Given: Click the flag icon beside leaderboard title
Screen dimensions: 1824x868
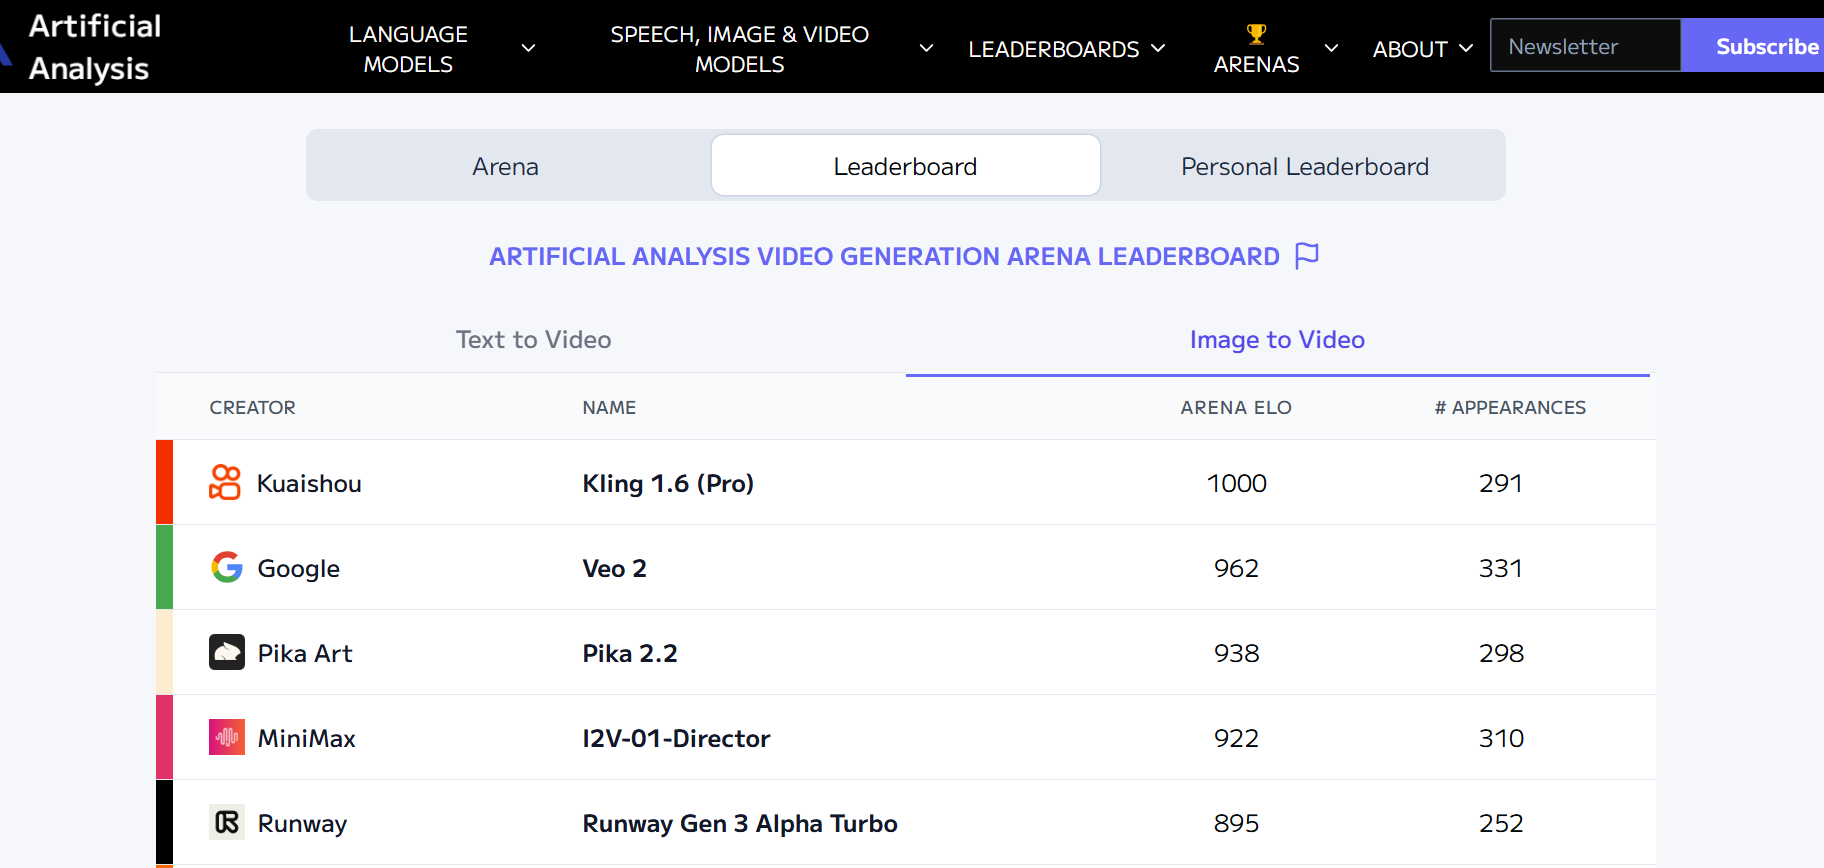Looking at the screenshot, I should click(x=1307, y=256).
